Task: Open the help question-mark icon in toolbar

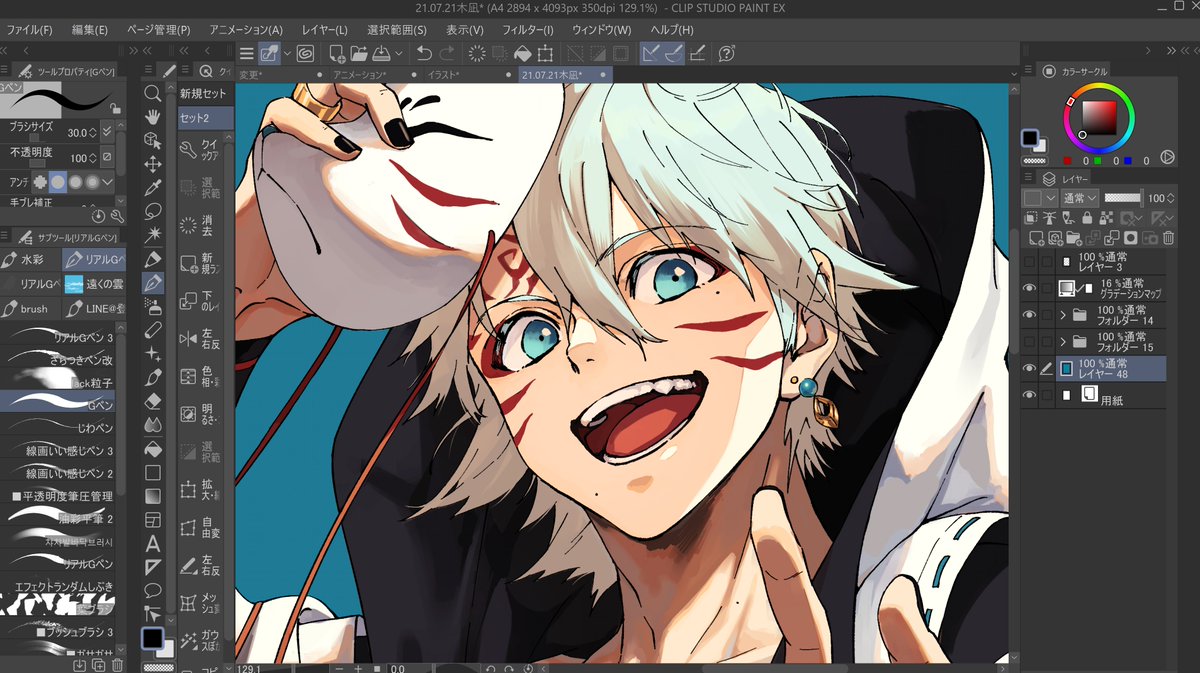Action: [727, 53]
